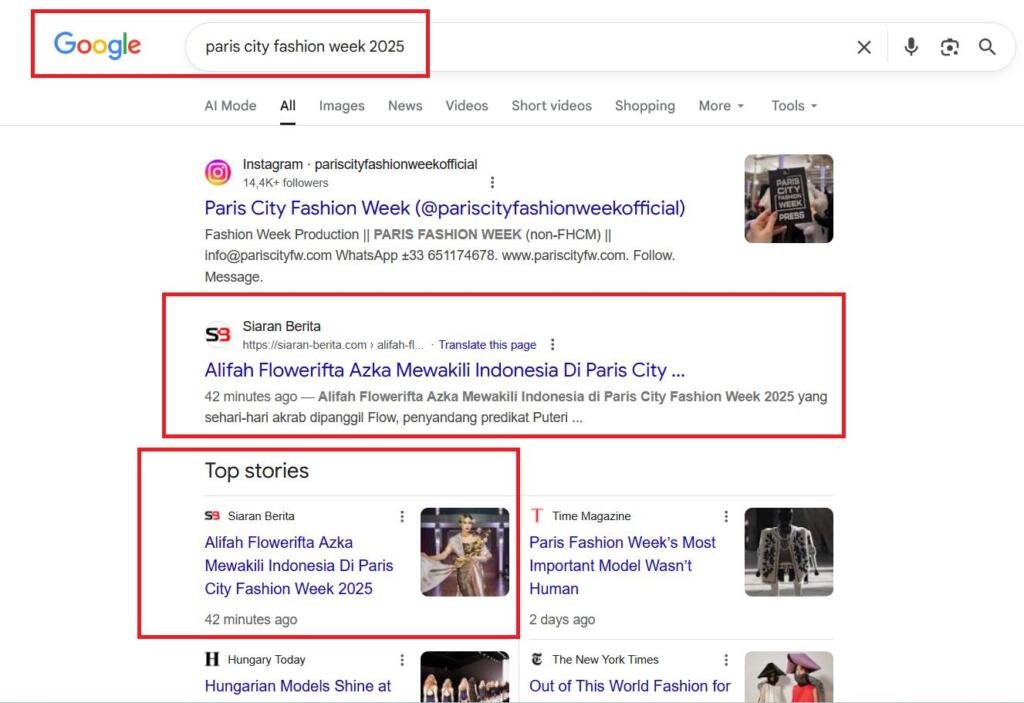Viewport: 1024px width, 703px height.
Task: Expand the More search filters dropdown
Action: click(720, 106)
